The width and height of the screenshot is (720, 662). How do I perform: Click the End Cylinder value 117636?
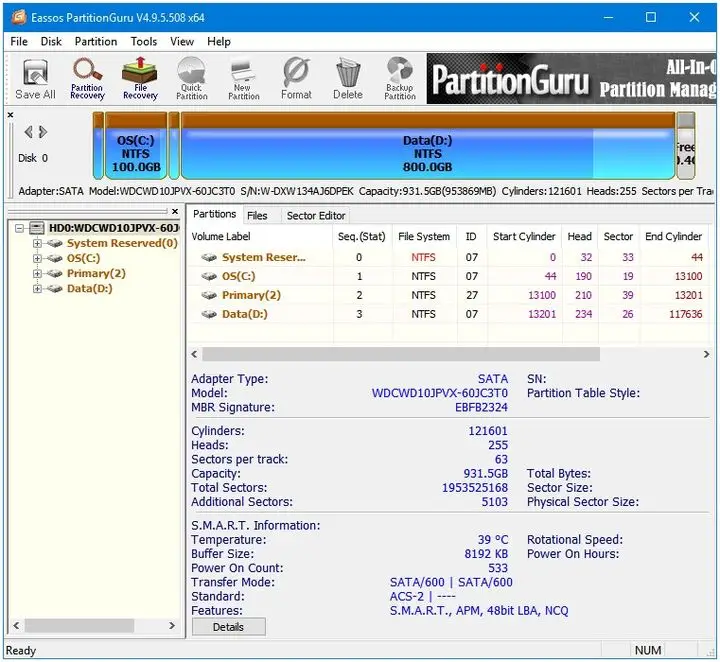click(686, 314)
